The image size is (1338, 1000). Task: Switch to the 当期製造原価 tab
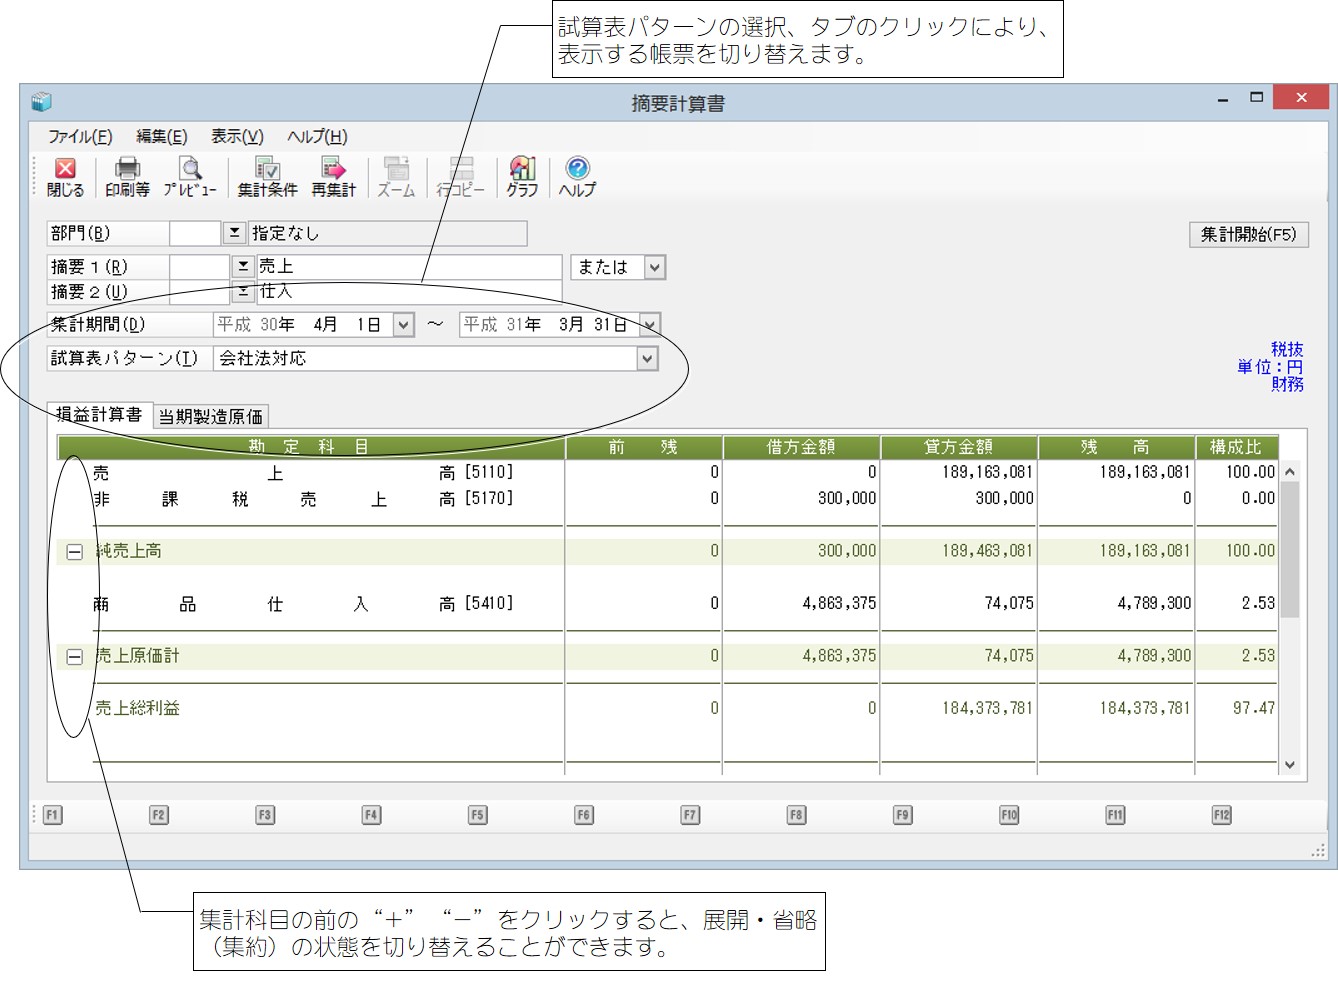click(x=211, y=417)
